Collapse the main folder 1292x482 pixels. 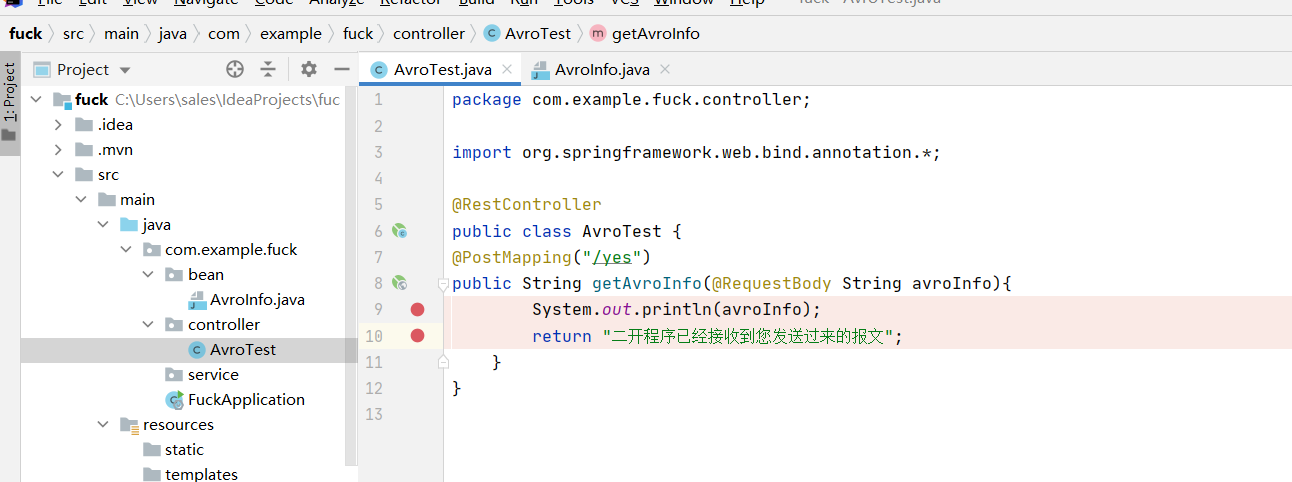(x=81, y=200)
